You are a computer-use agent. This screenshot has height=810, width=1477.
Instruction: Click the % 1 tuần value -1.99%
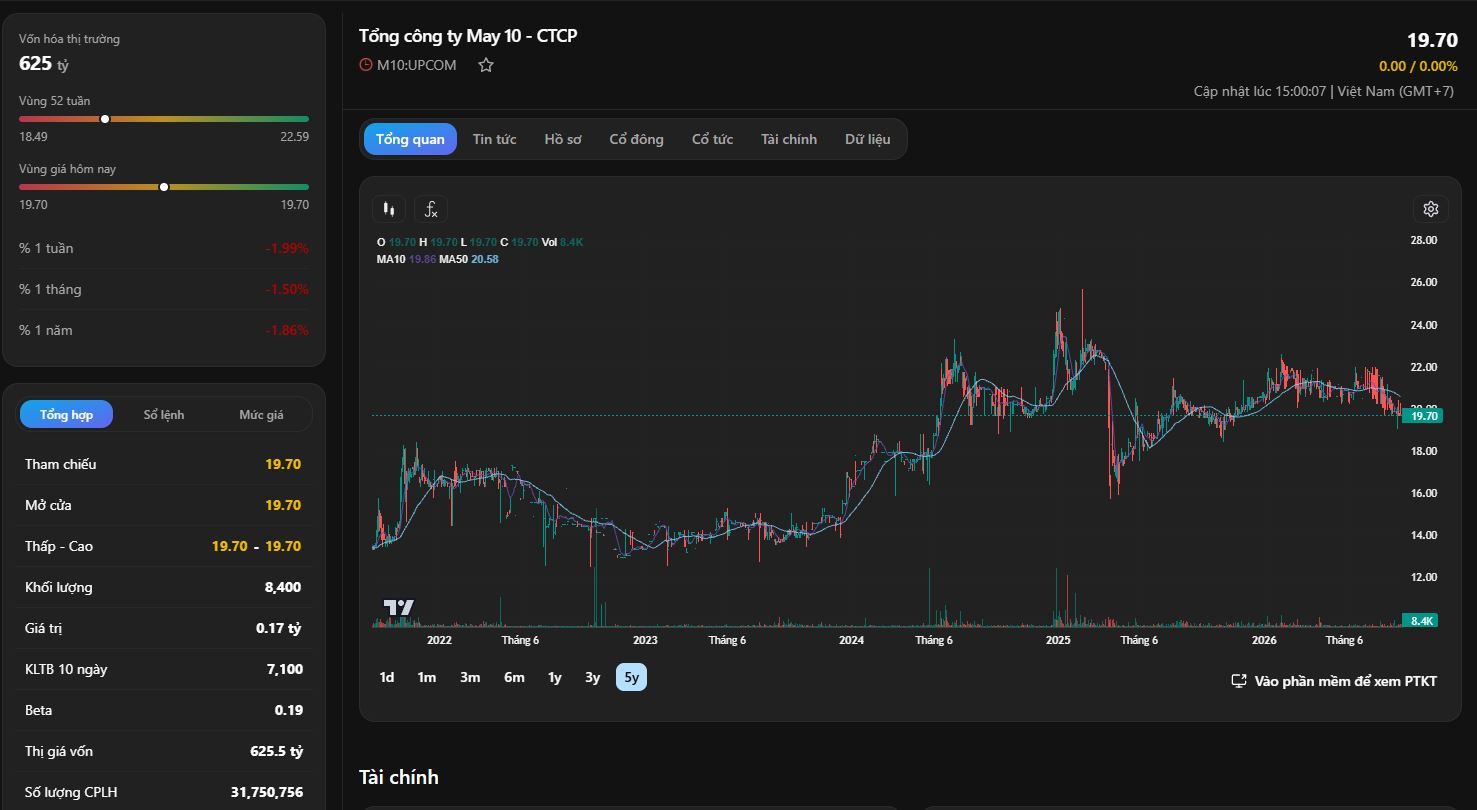pos(287,248)
